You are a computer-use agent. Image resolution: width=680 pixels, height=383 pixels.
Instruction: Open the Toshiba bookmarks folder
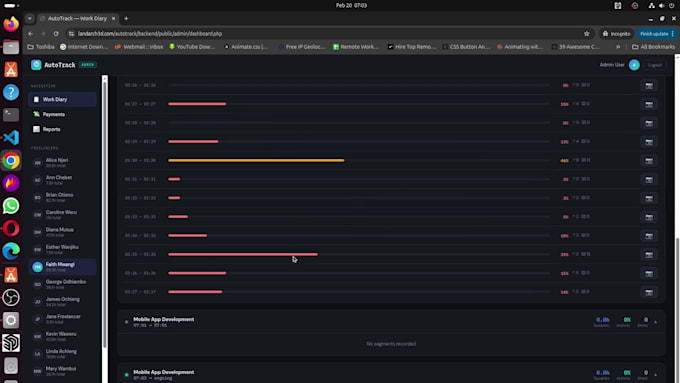point(41,47)
